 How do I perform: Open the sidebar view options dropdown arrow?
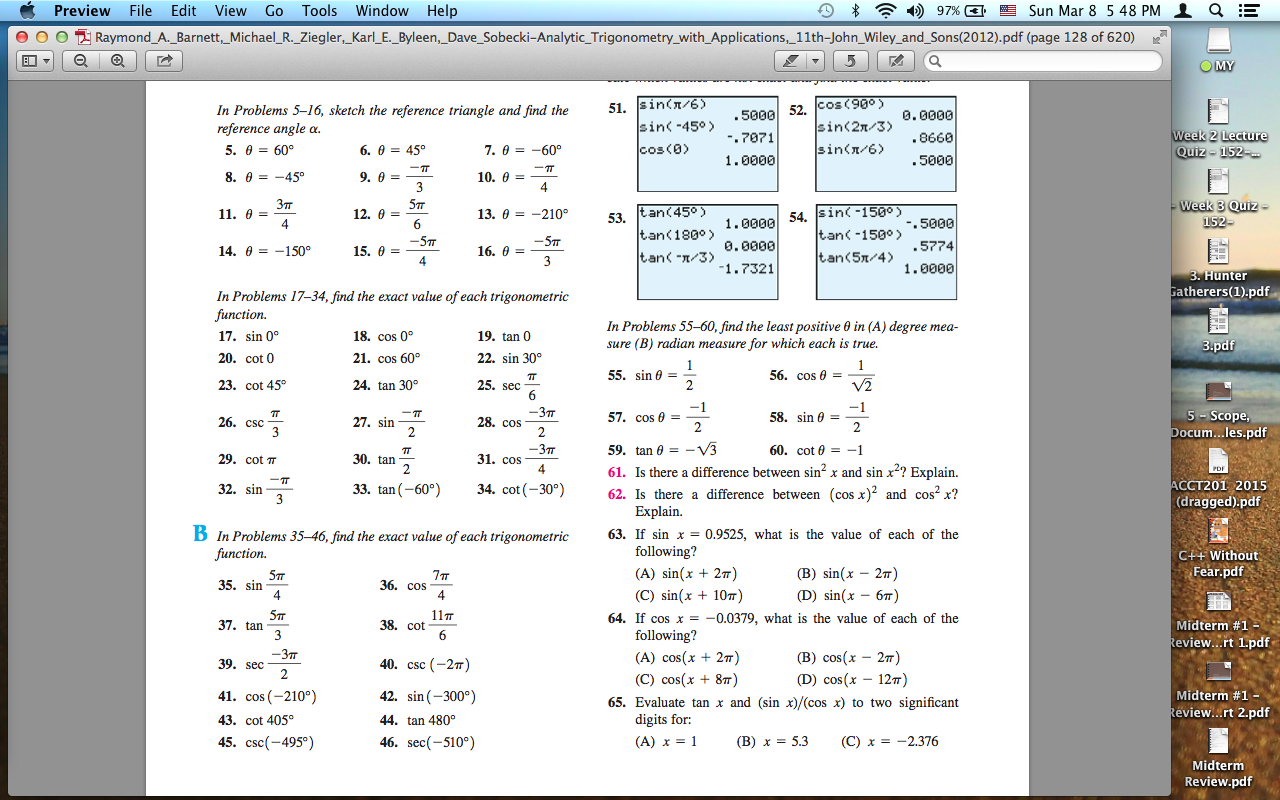coord(46,61)
